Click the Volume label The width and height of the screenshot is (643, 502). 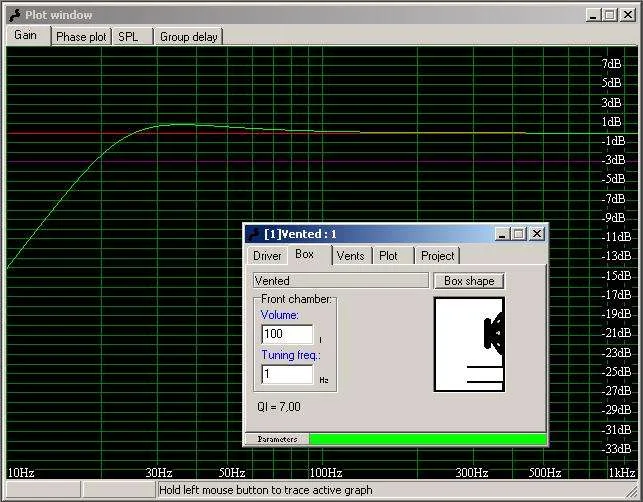tap(280, 315)
